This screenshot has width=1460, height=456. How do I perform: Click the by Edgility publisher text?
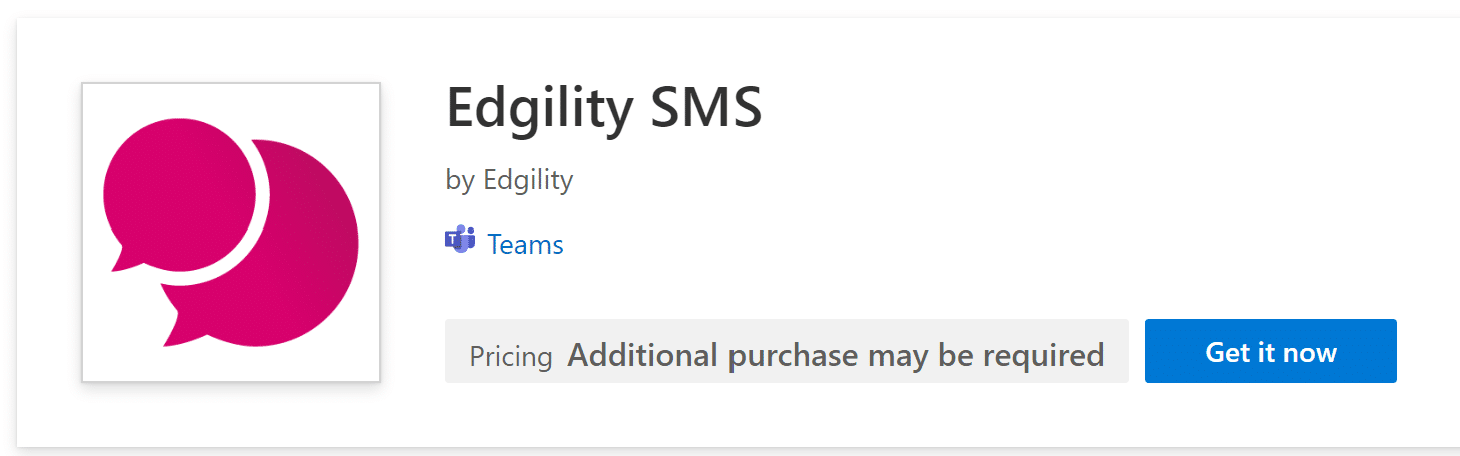coord(509,180)
